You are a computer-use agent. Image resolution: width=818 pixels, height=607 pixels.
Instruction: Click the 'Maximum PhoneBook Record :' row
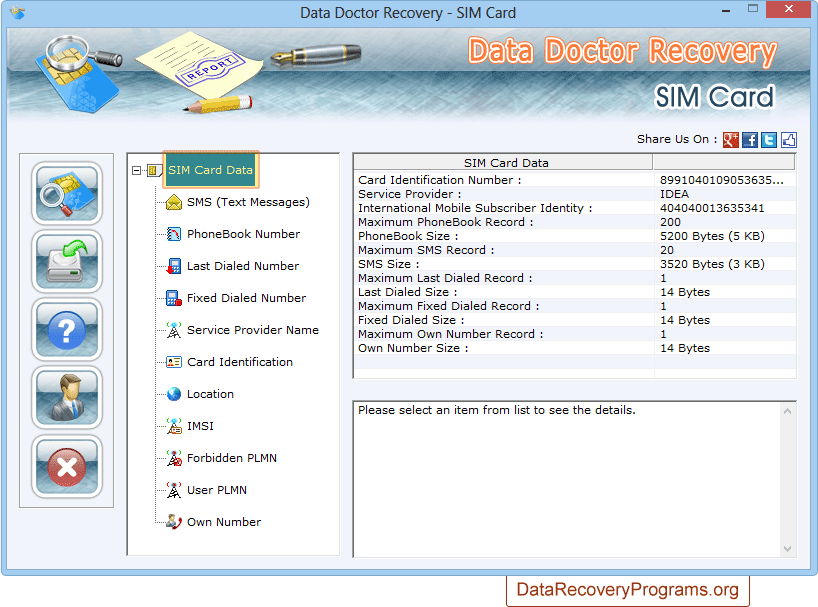[575, 222]
